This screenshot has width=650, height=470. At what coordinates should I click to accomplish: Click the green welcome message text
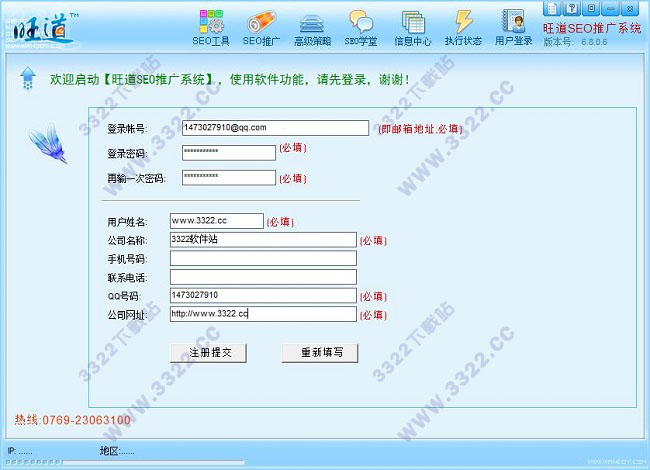(x=230, y=79)
